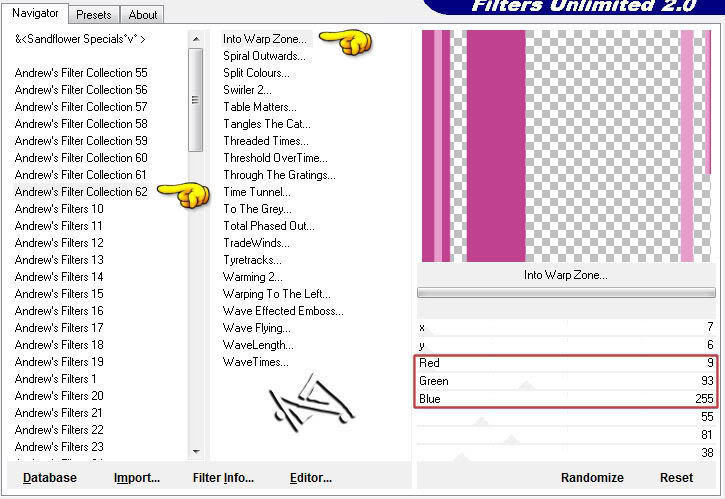This screenshot has height=499, width=725.
Task: Choose the Tangles The Cat... filter
Action: click(267, 124)
